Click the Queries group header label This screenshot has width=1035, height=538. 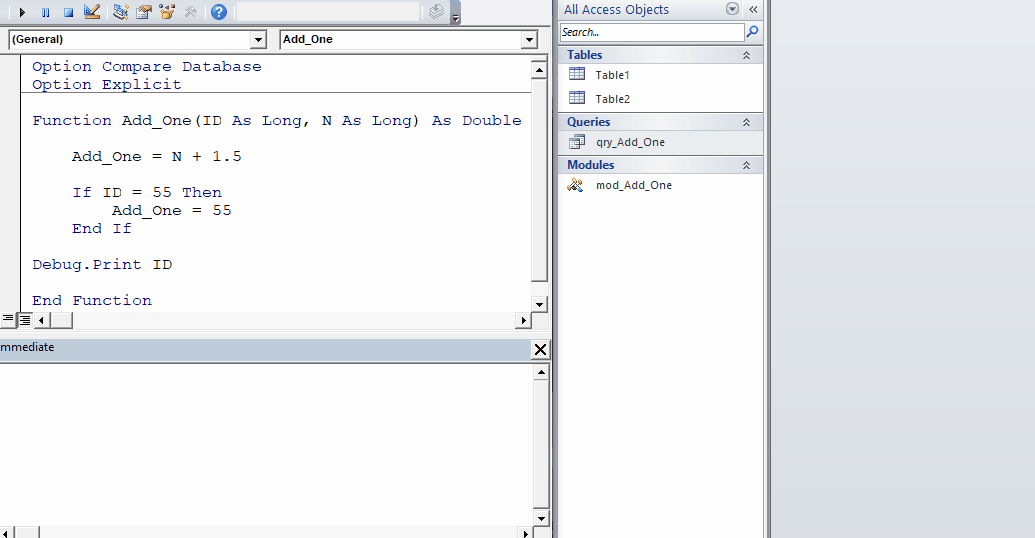coord(588,121)
